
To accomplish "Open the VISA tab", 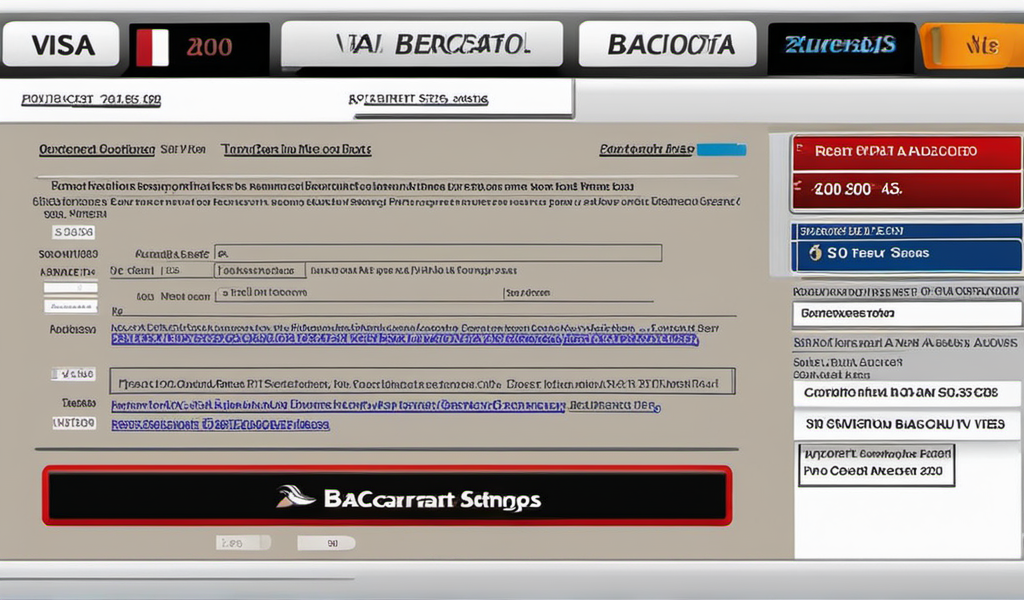I will pyautogui.click(x=62, y=46).
